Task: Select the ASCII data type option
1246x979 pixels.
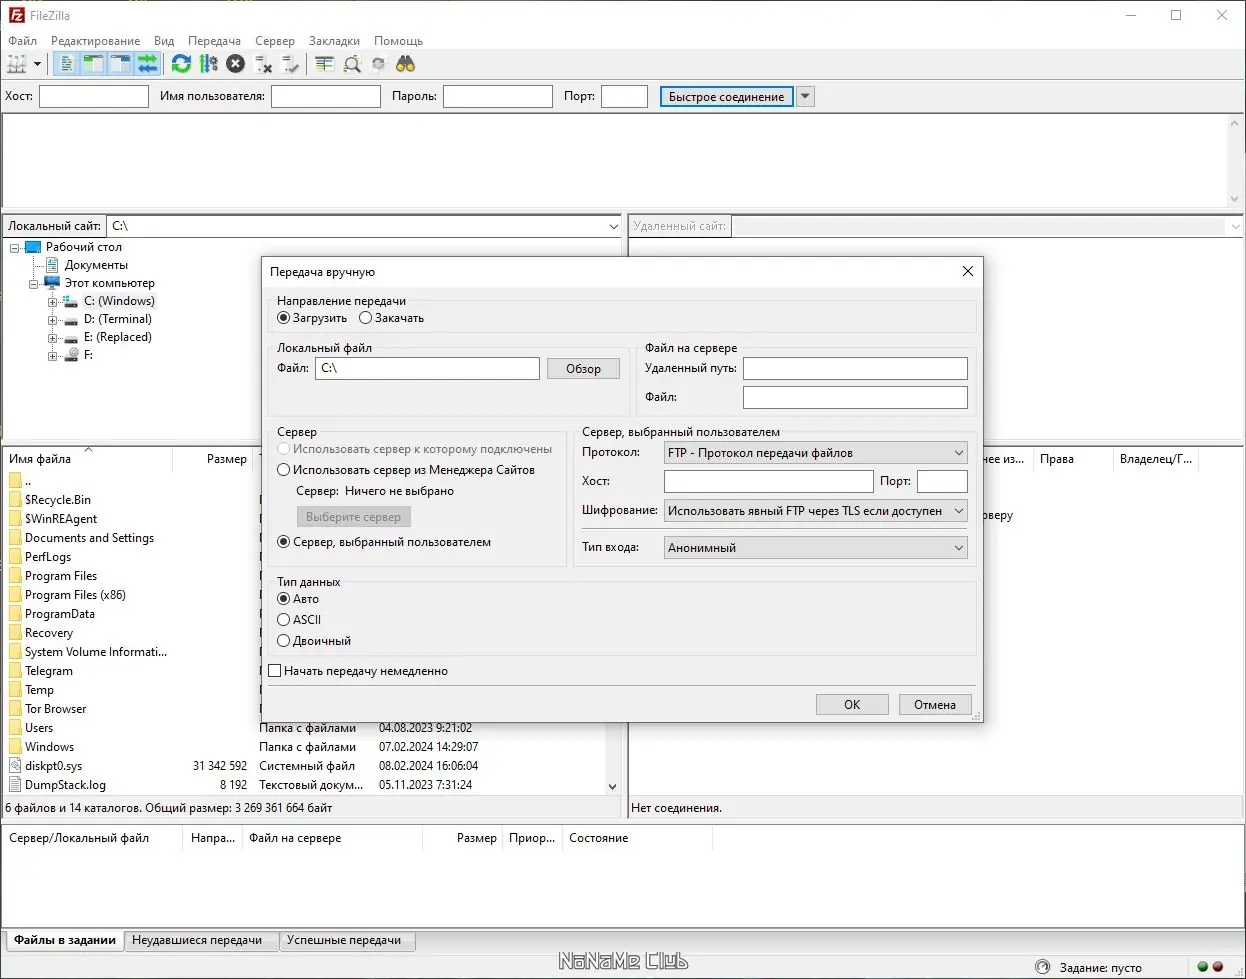Action: click(x=284, y=620)
